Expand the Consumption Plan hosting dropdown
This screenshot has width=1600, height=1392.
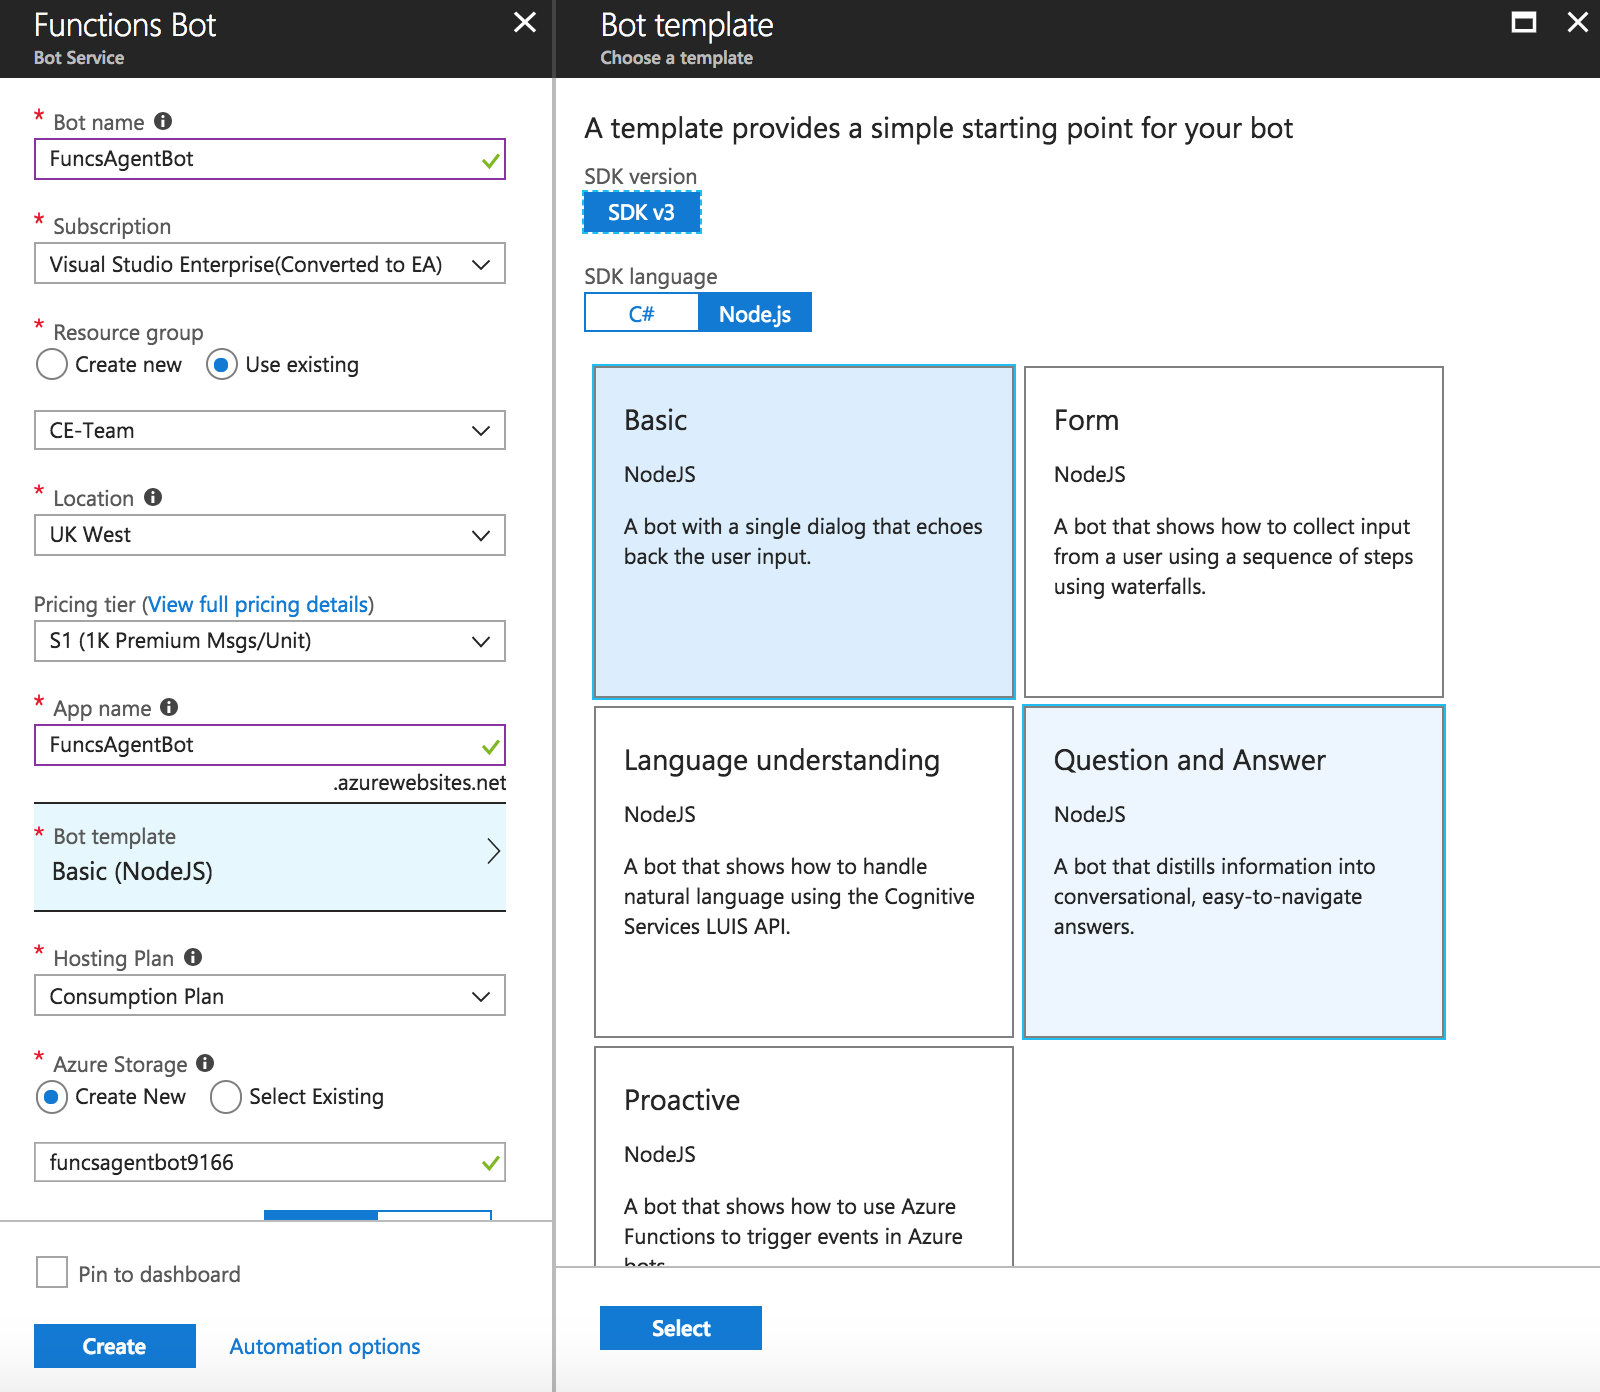270,996
